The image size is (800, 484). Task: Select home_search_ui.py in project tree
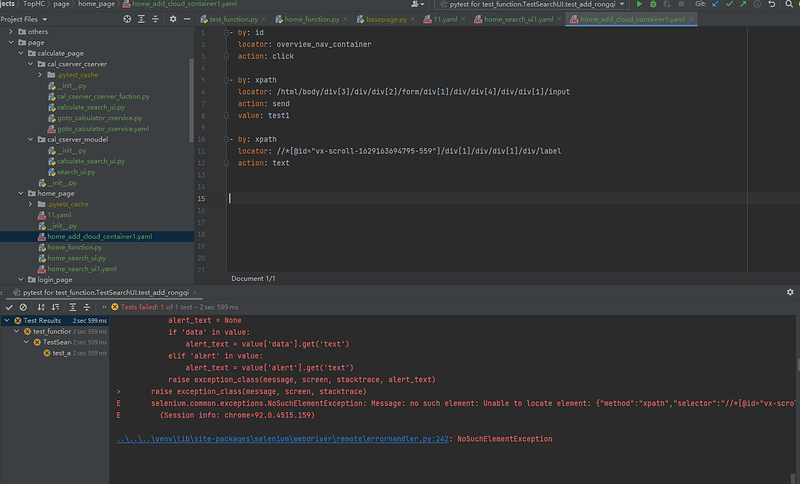coord(77,258)
